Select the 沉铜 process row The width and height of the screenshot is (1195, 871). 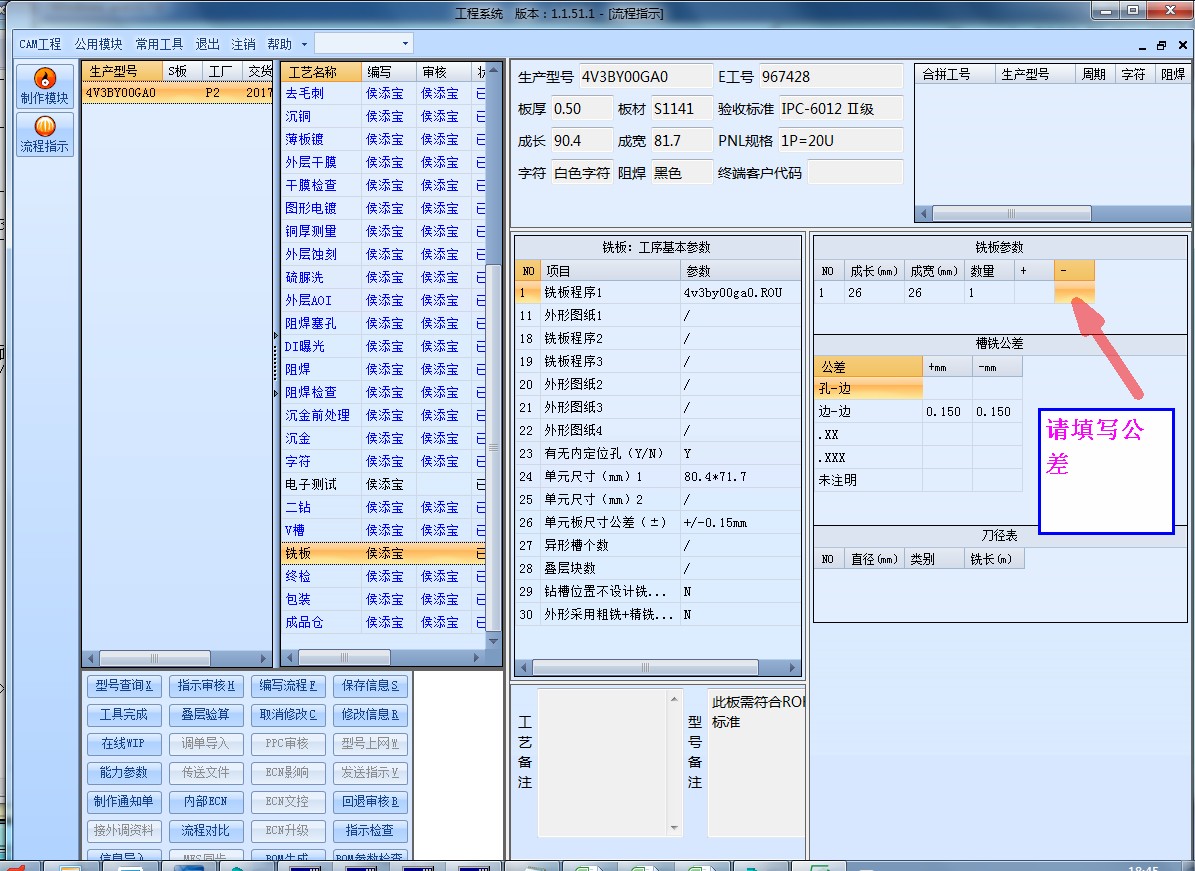point(383,117)
